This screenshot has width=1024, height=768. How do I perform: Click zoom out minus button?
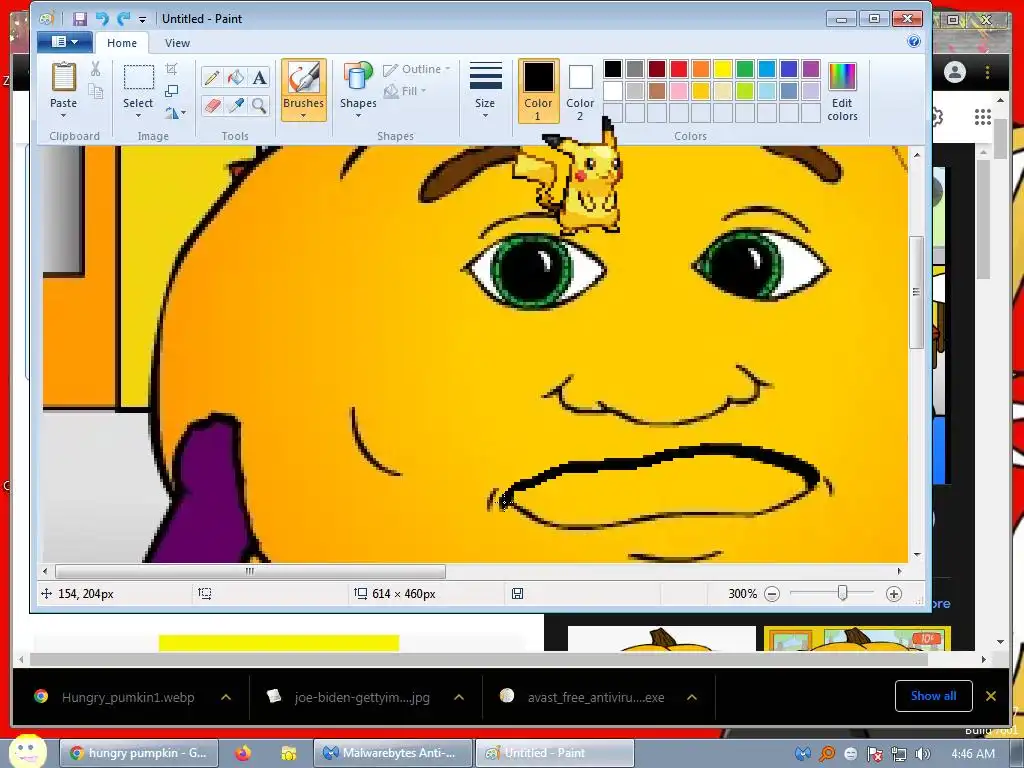click(x=772, y=594)
